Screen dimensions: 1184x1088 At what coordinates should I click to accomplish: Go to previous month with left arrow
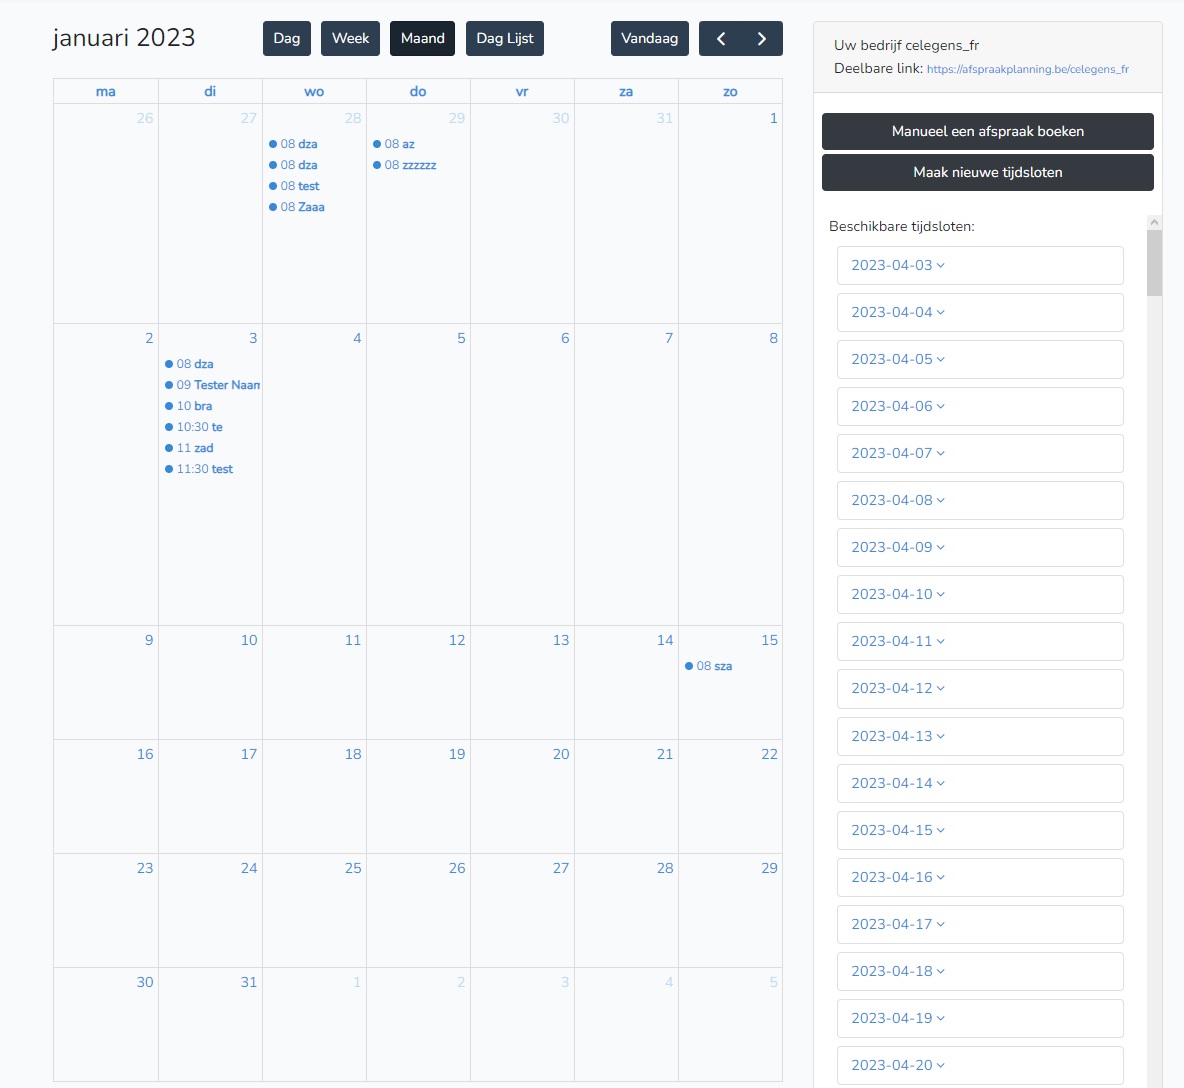tap(720, 39)
